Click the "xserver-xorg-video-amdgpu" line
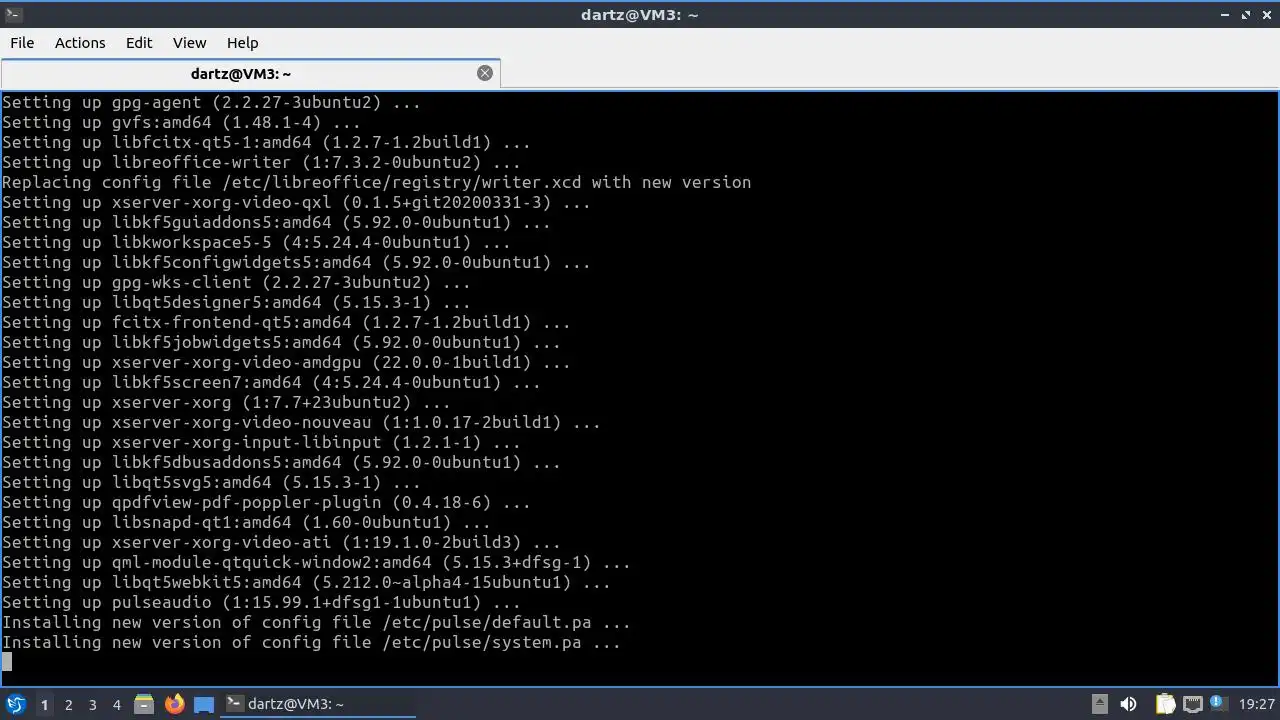1280x720 pixels. [287, 362]
